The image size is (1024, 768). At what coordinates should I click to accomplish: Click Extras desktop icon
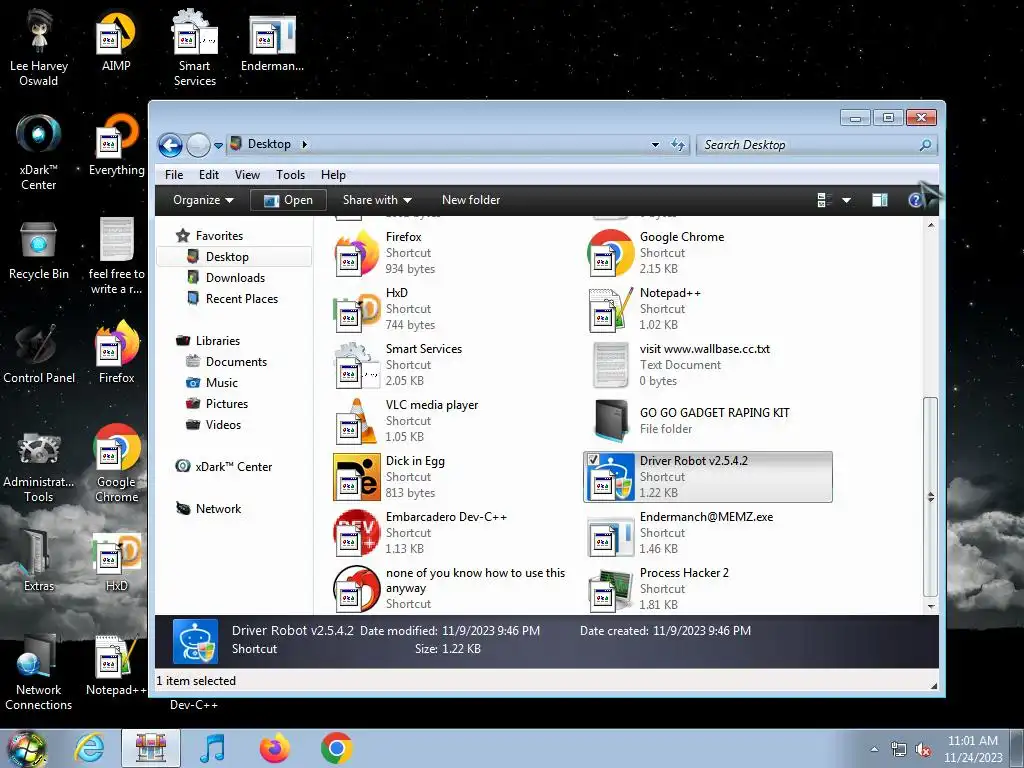tap(39, 562)
